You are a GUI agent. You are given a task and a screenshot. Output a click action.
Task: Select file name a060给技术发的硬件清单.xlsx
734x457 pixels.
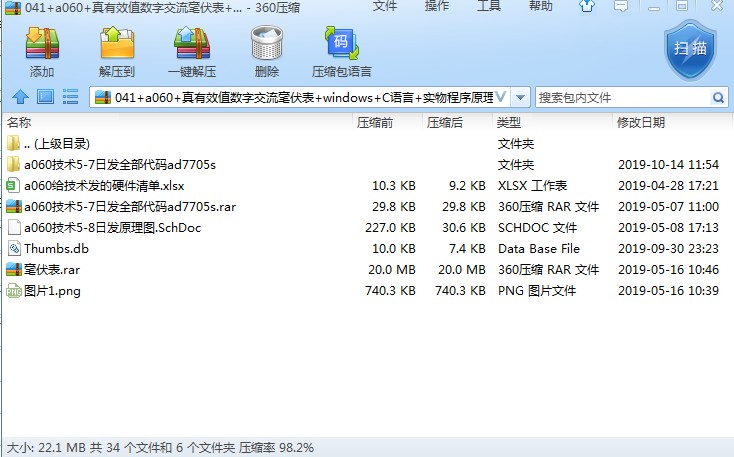104,186
